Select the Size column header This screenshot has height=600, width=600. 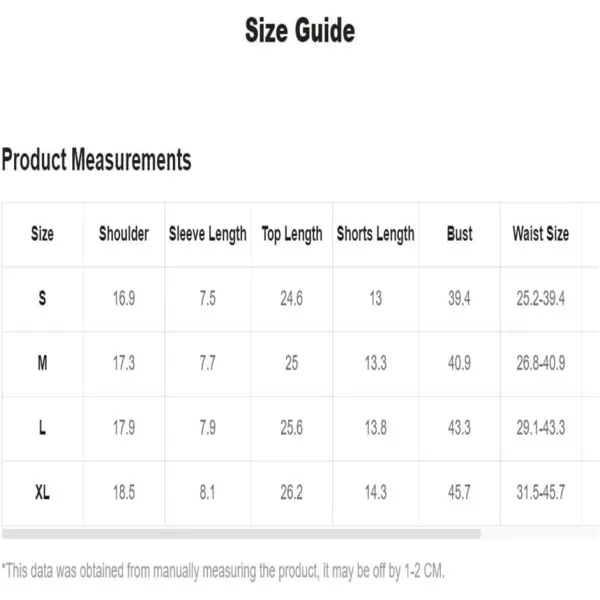tap(42, 233)
